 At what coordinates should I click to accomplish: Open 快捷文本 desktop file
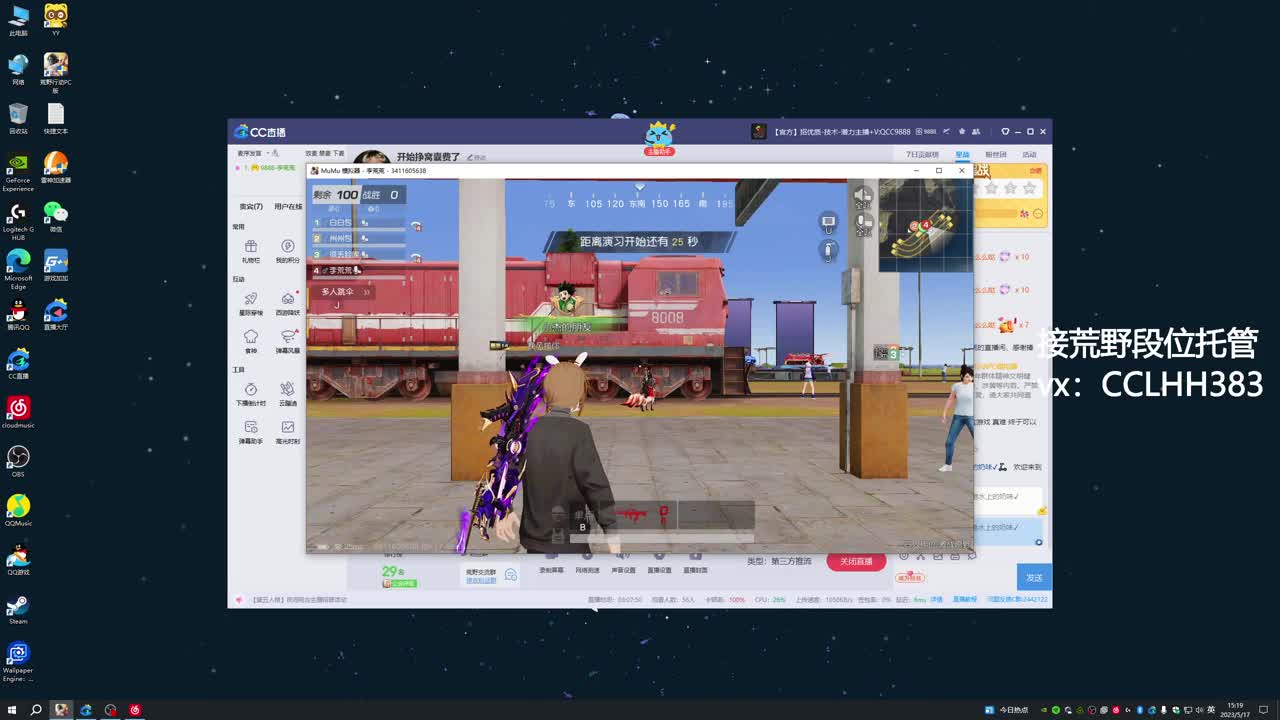(56, 118)
